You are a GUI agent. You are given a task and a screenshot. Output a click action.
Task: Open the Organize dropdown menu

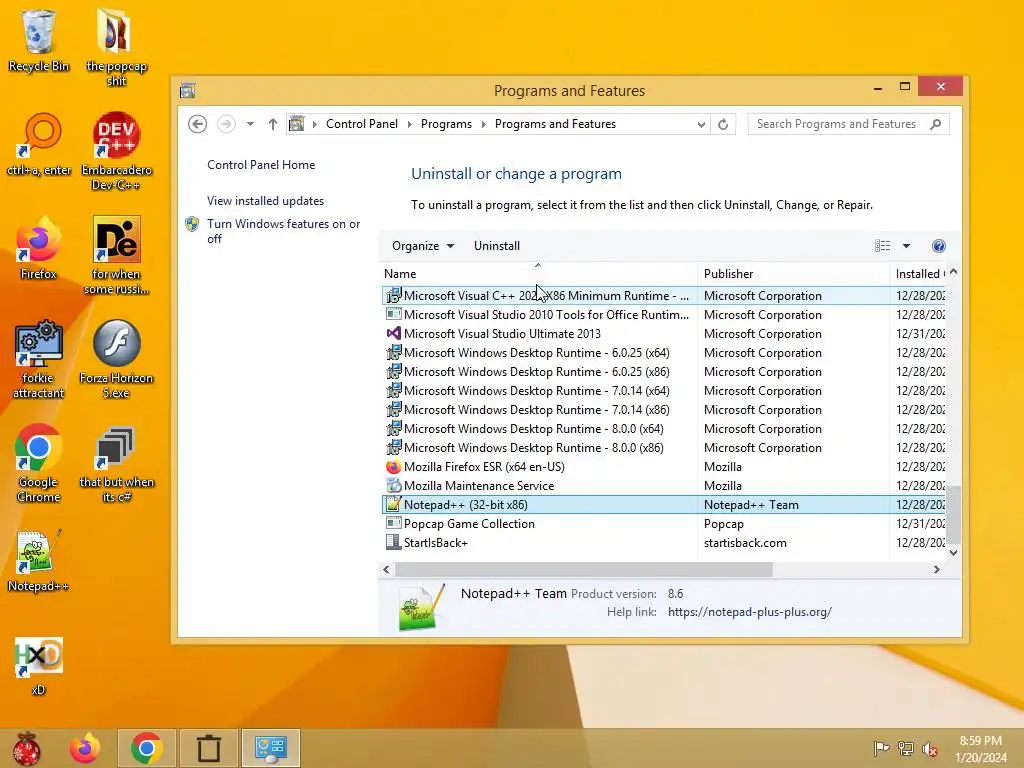pos(423,246)
